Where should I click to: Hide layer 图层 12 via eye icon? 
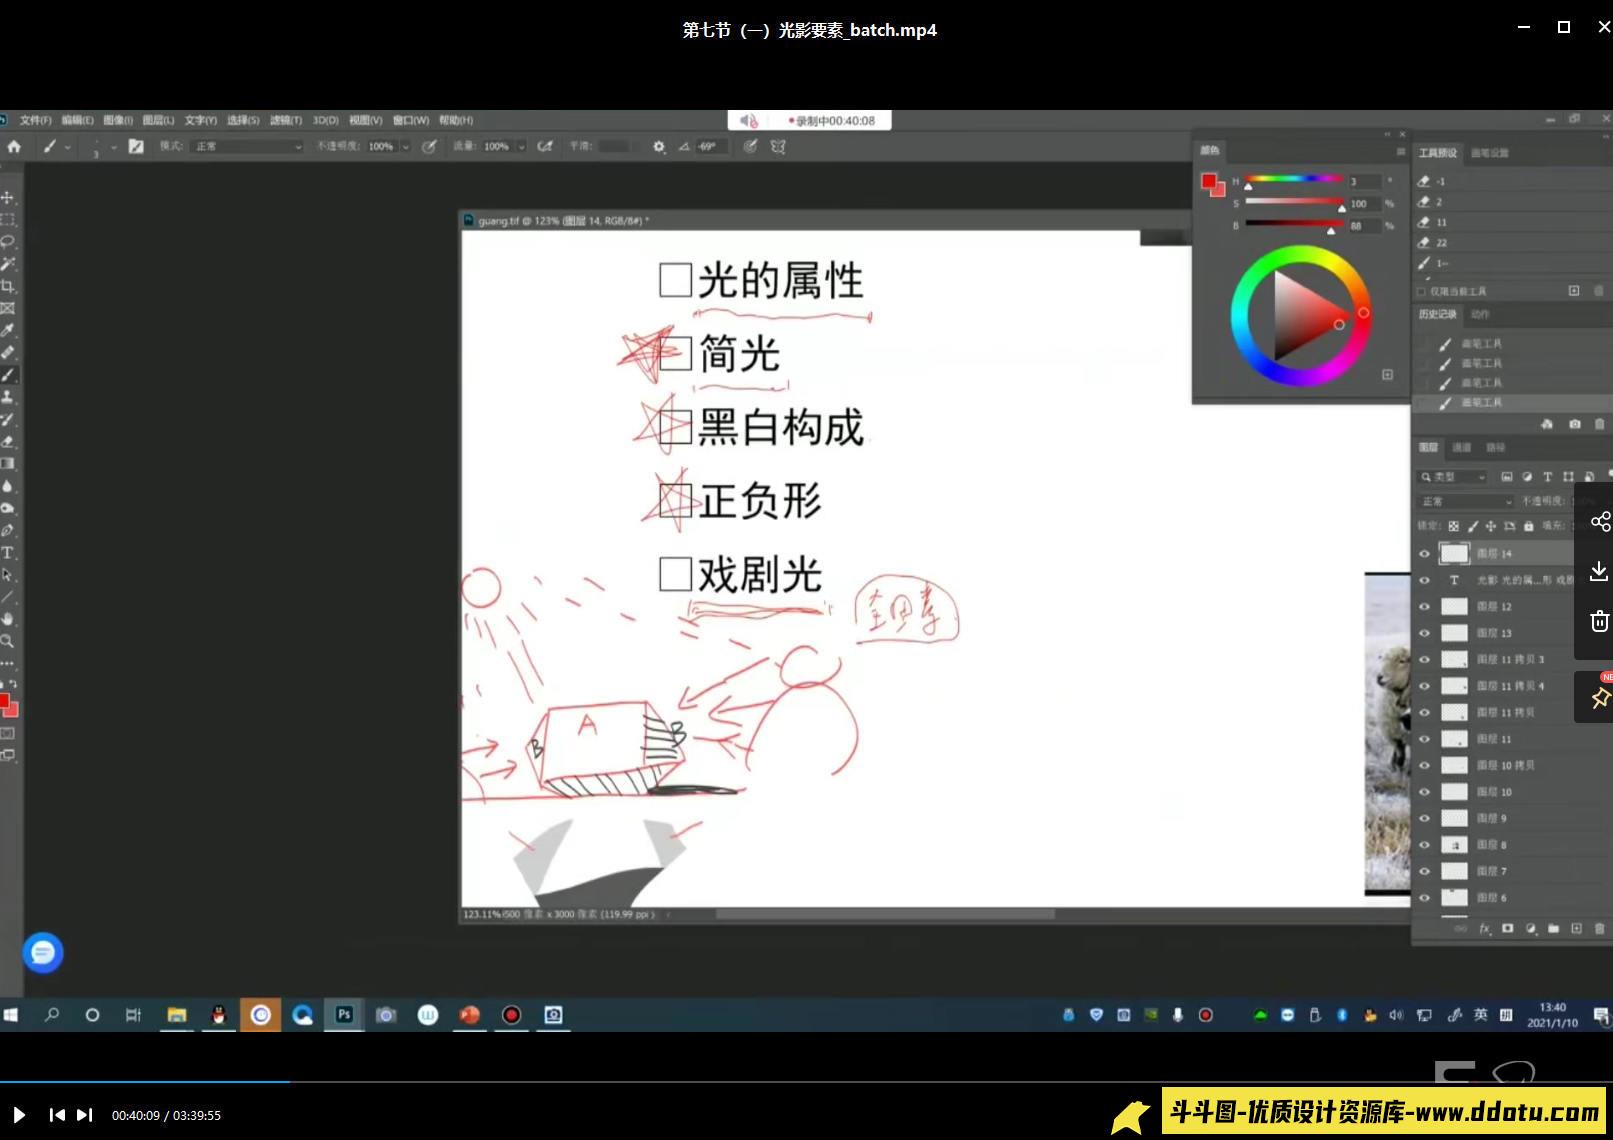[x=1425, y=606]
